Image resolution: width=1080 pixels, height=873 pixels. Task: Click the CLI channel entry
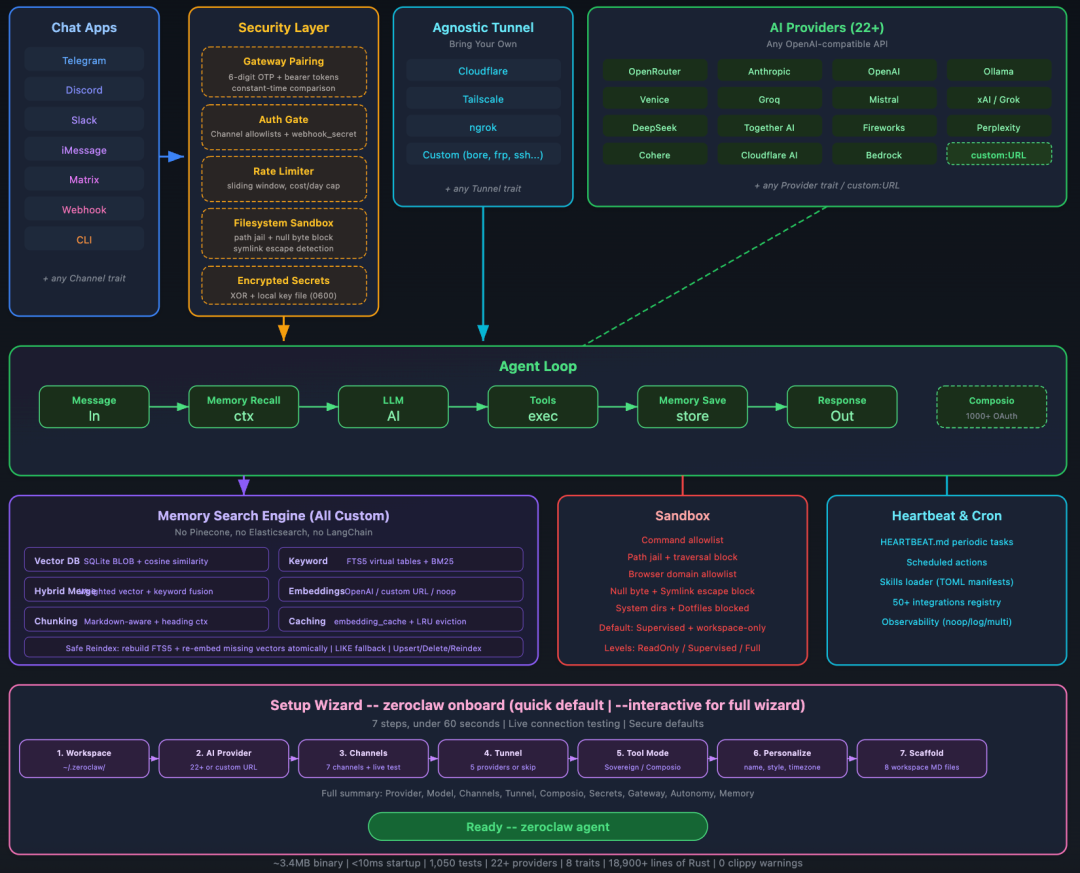84,240
